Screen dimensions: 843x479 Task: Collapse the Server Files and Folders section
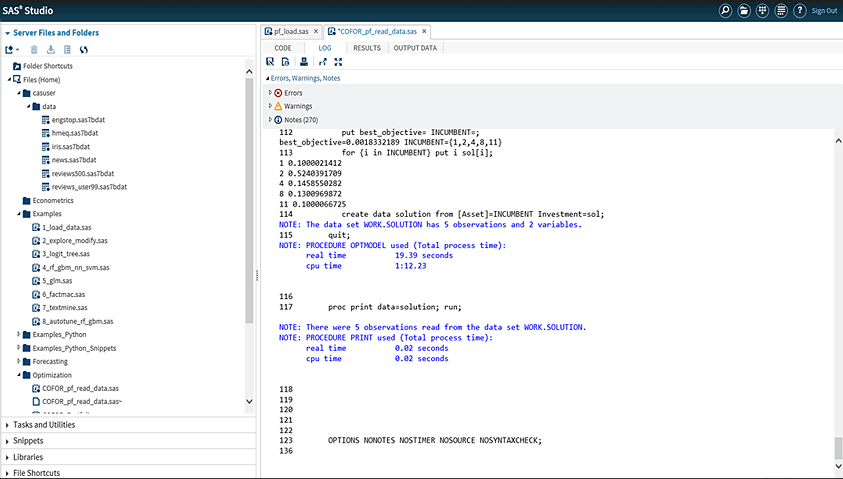pyautogui.click(x=8, y=33)
